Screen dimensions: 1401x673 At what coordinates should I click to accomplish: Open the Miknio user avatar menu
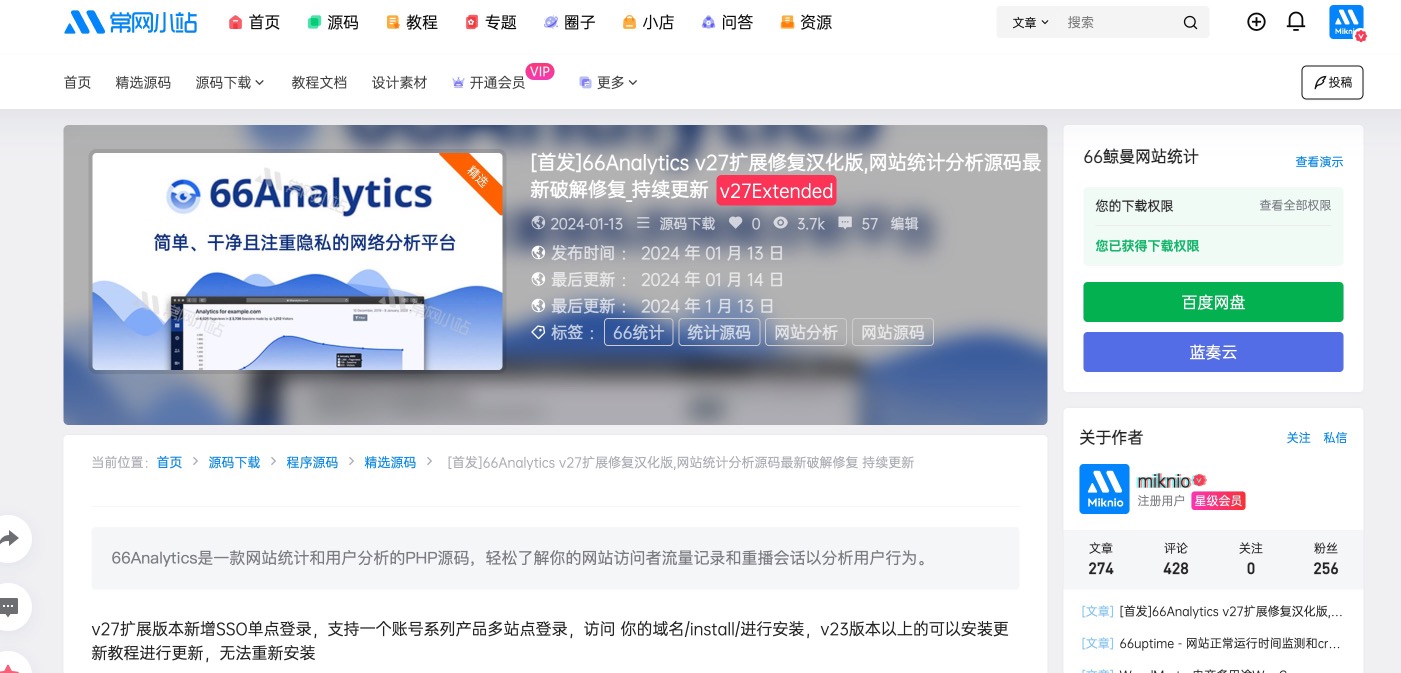click(1346, 22)
